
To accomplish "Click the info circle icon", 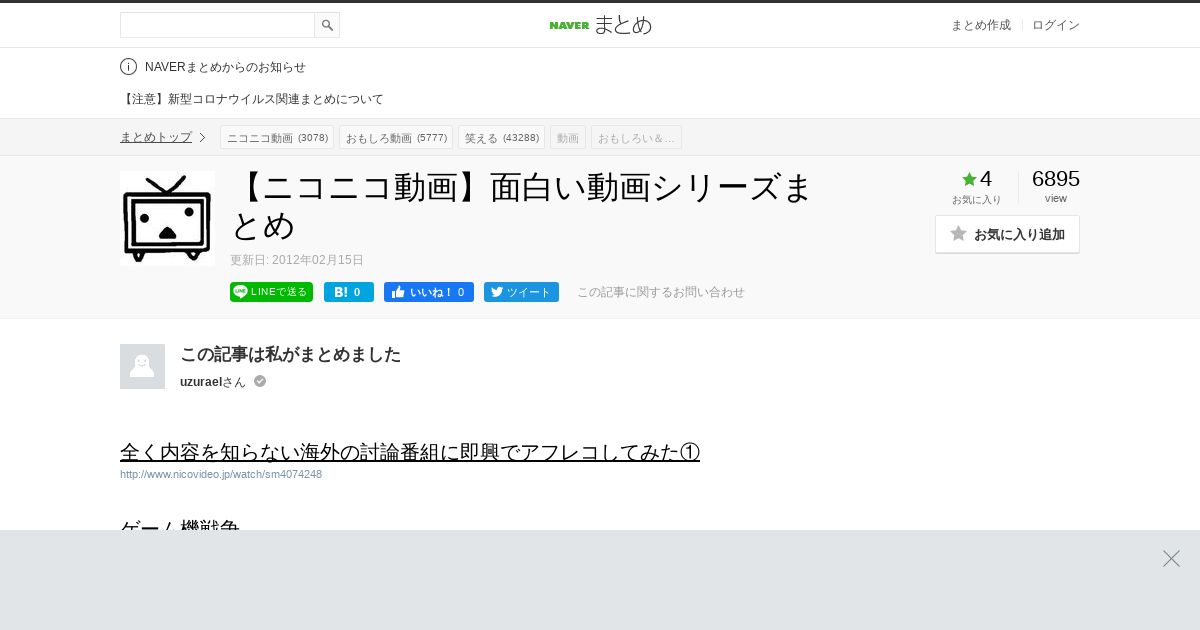I will pyautogui.click(x=128, y=67).
